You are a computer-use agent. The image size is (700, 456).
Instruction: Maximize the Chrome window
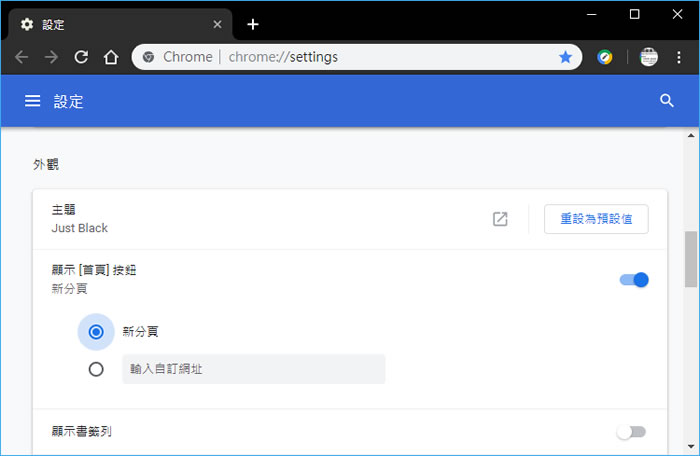pos(634,14)
